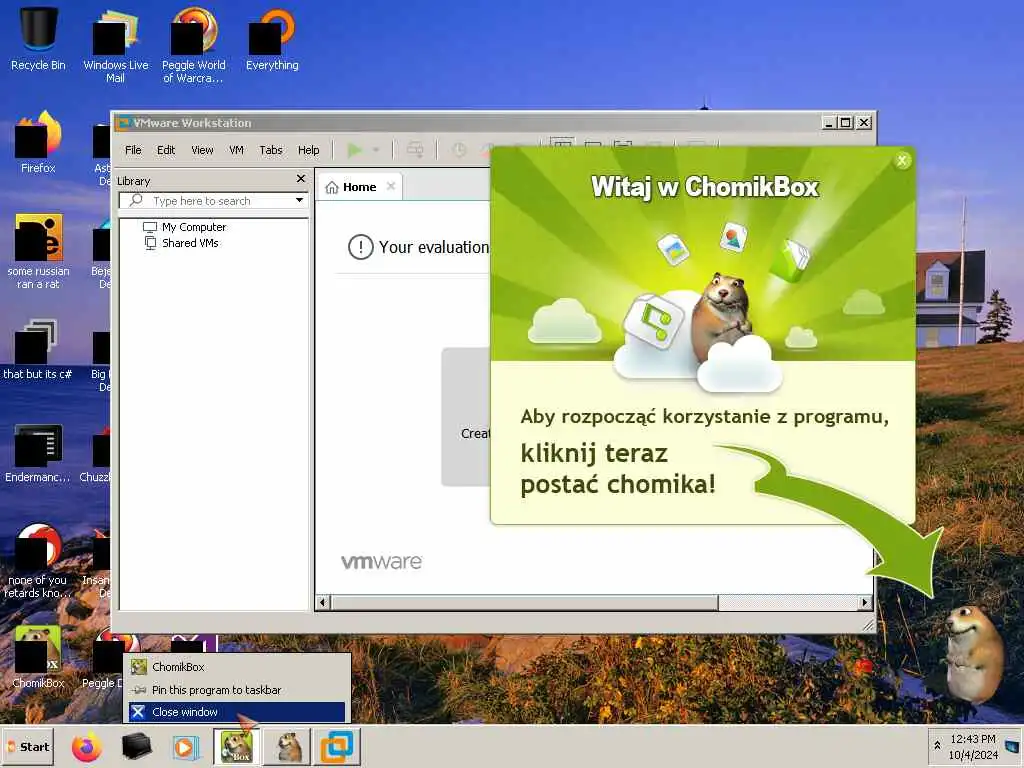Viewport: 1024px width, 768px height.
Task: Click the network tray icon
Action: [x=1012, y=746]
